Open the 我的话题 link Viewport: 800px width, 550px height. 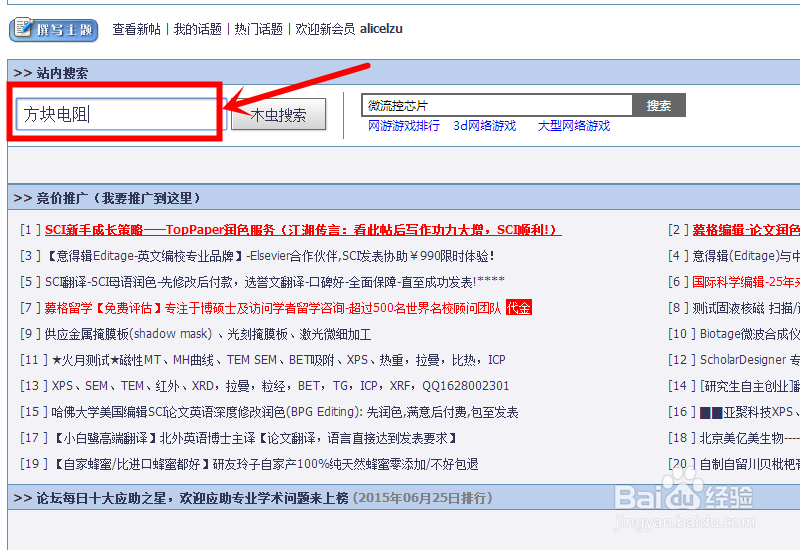[197, 29]
